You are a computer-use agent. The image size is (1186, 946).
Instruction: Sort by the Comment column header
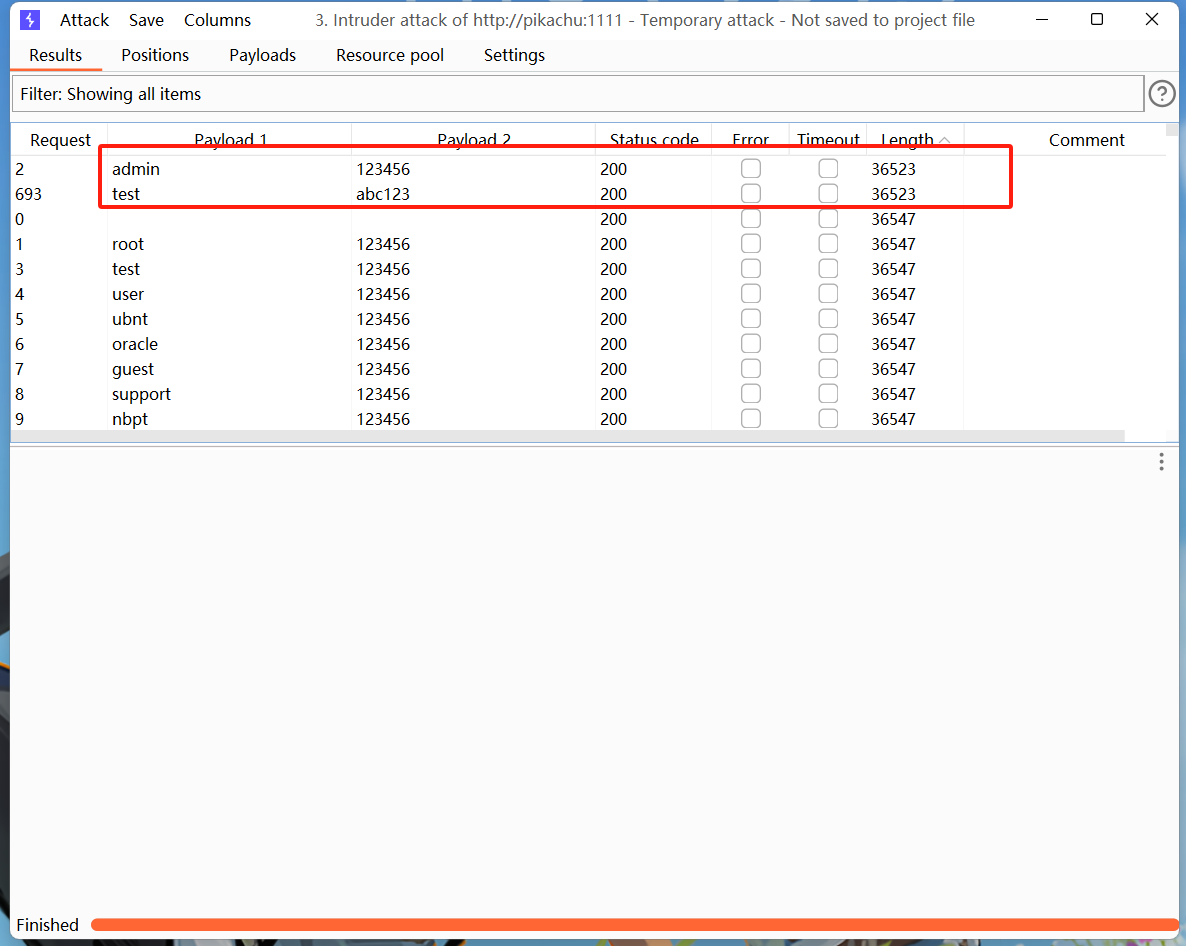point(1086,140)
